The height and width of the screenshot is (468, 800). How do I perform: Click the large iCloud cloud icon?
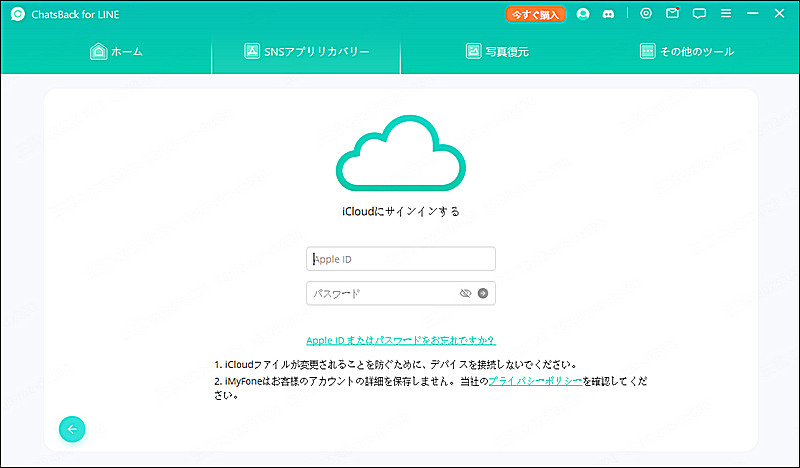point(401,153)
